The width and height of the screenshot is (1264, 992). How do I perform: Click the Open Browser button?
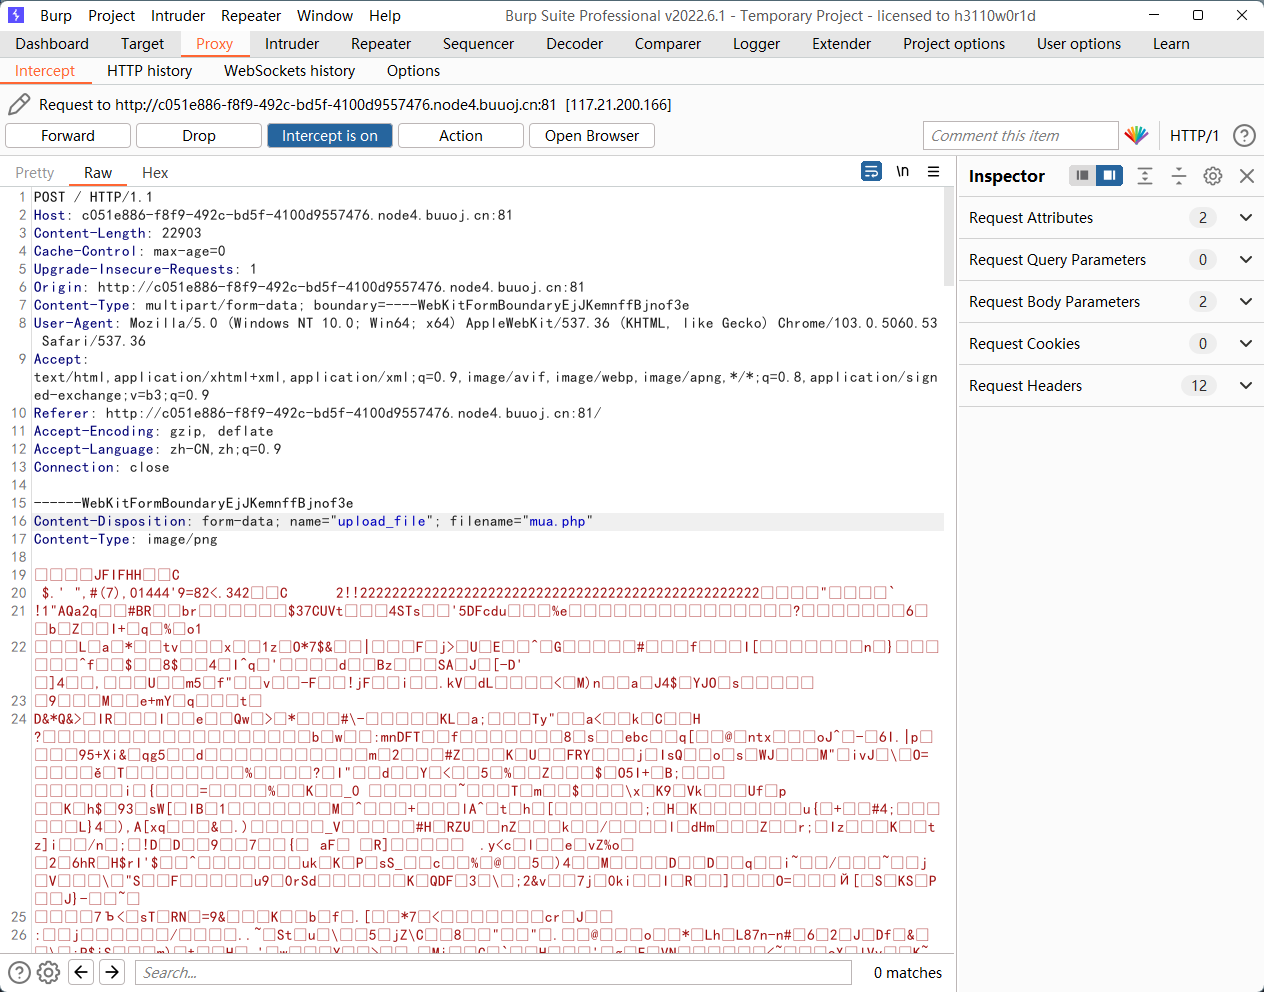[592, 135]
